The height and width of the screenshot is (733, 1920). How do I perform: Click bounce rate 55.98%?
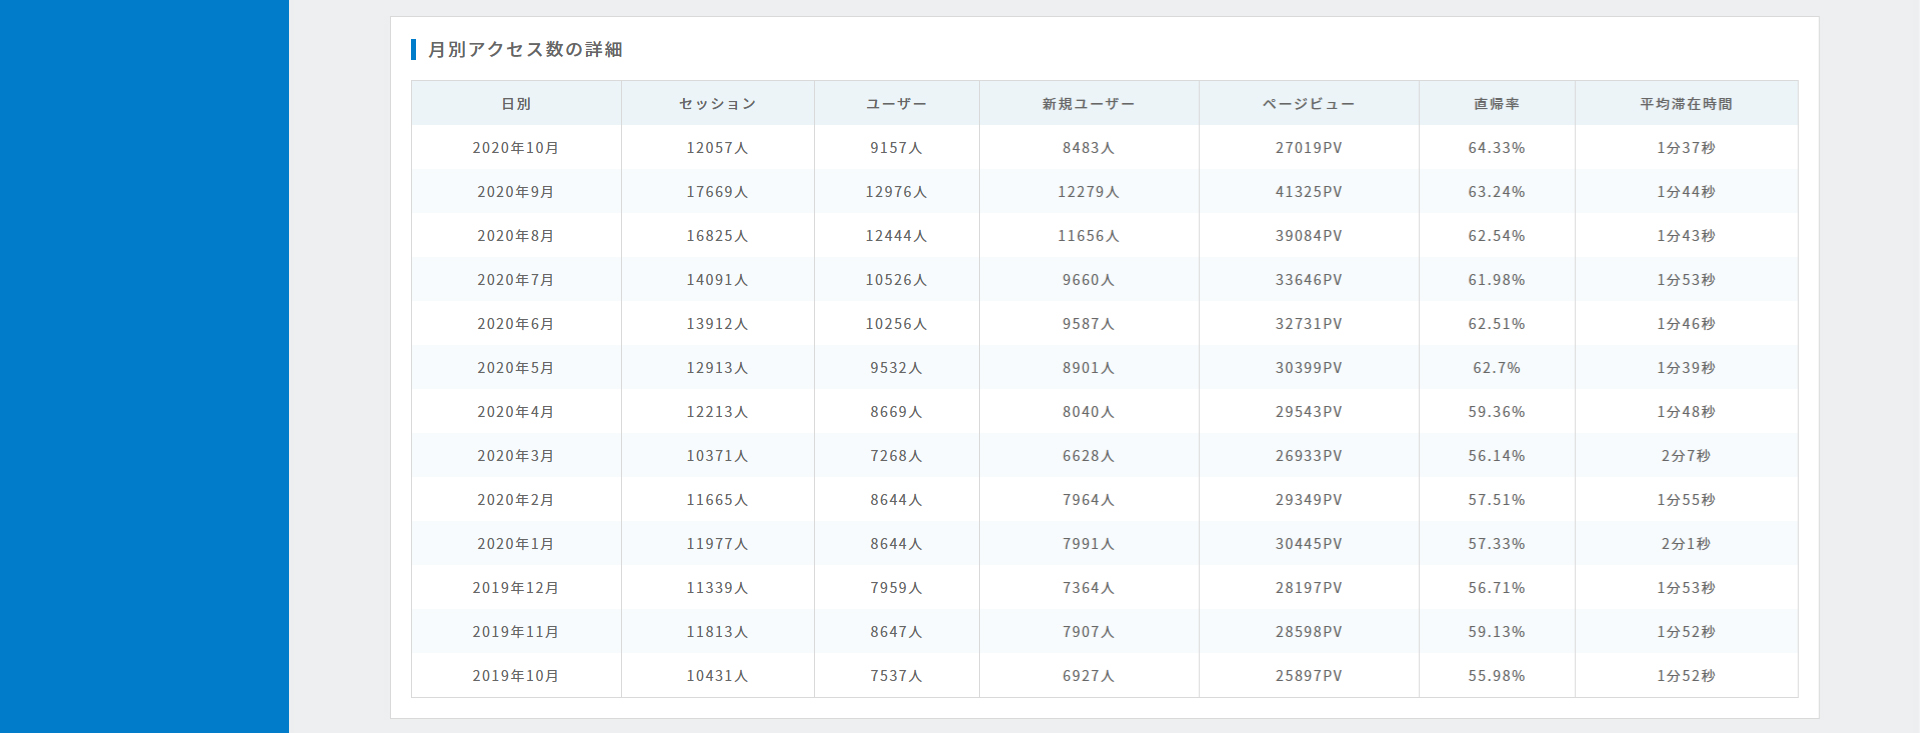pyautogui.click(x=1497, y=676)
